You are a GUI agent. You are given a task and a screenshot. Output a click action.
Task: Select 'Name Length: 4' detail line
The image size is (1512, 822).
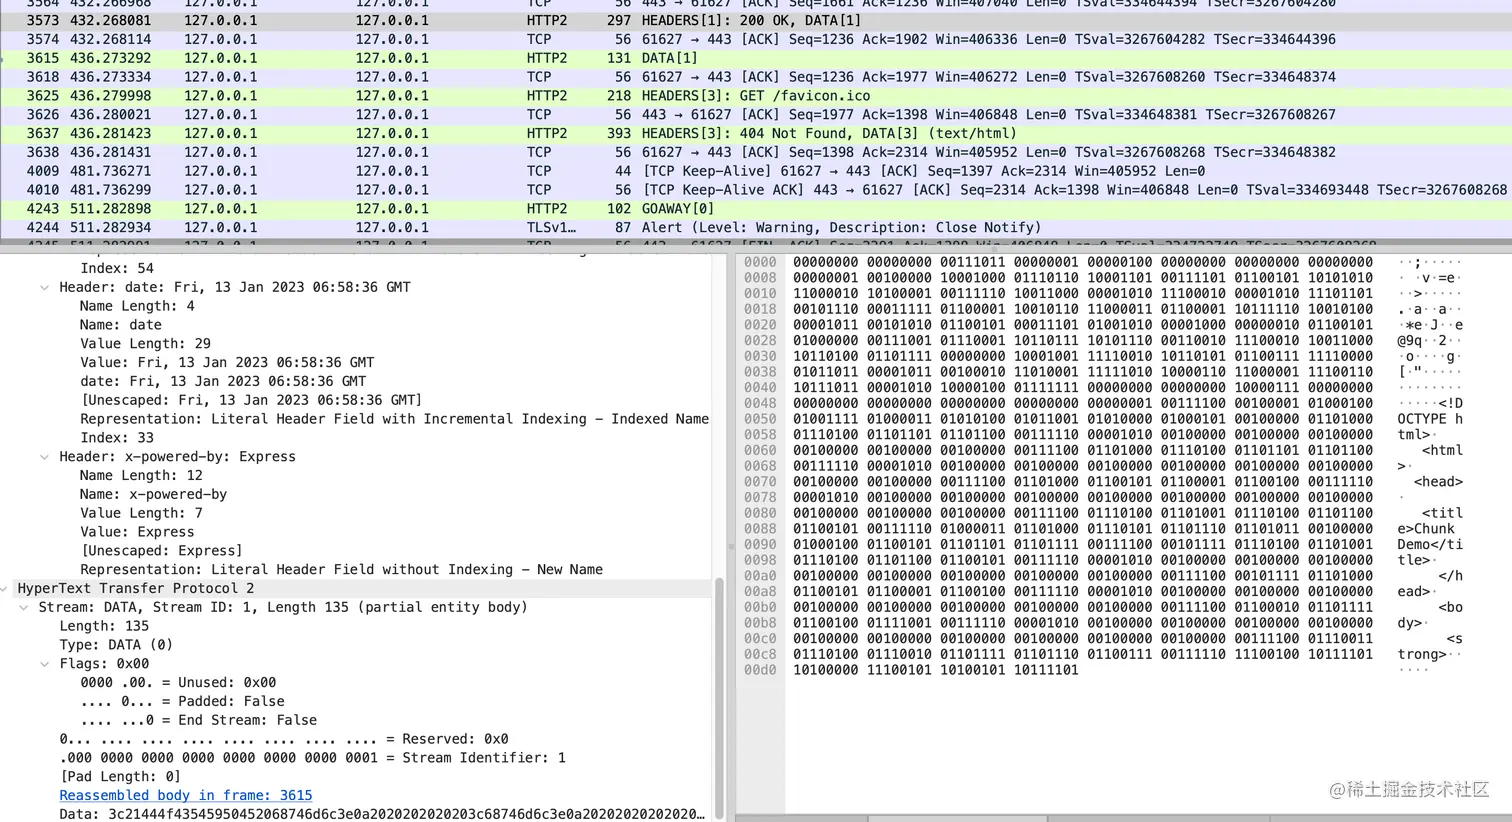[137, 306]
